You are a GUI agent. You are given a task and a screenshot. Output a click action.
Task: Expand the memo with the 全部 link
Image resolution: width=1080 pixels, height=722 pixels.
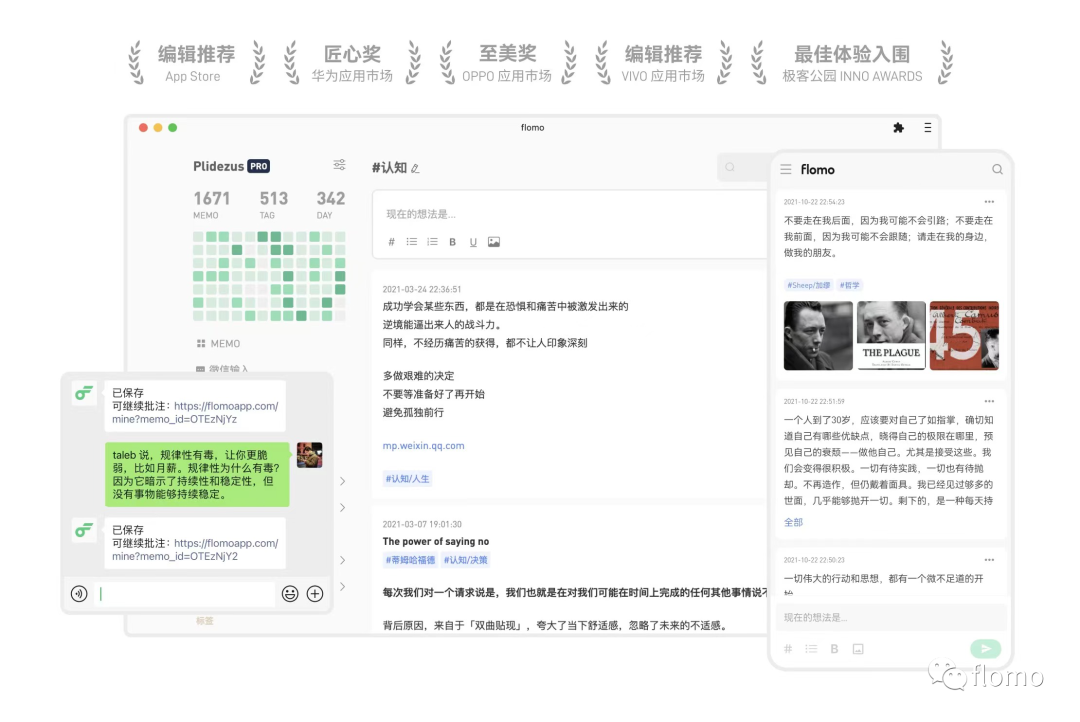point(793,522)
